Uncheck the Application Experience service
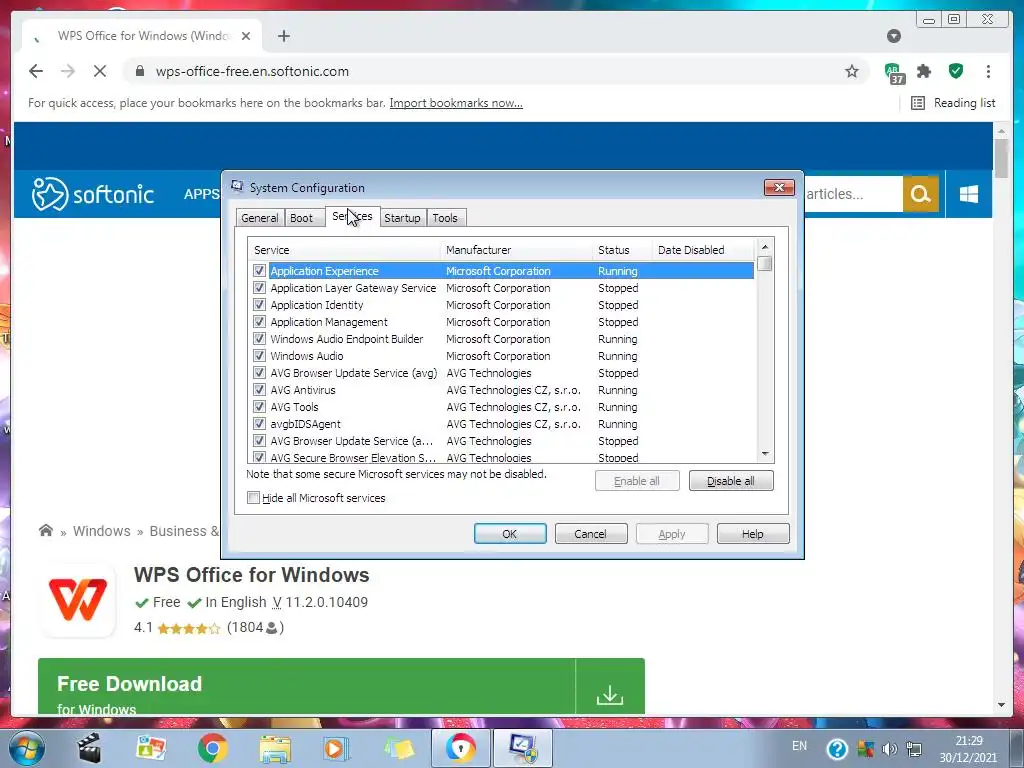1024x768 pixels. pos(259,270)
